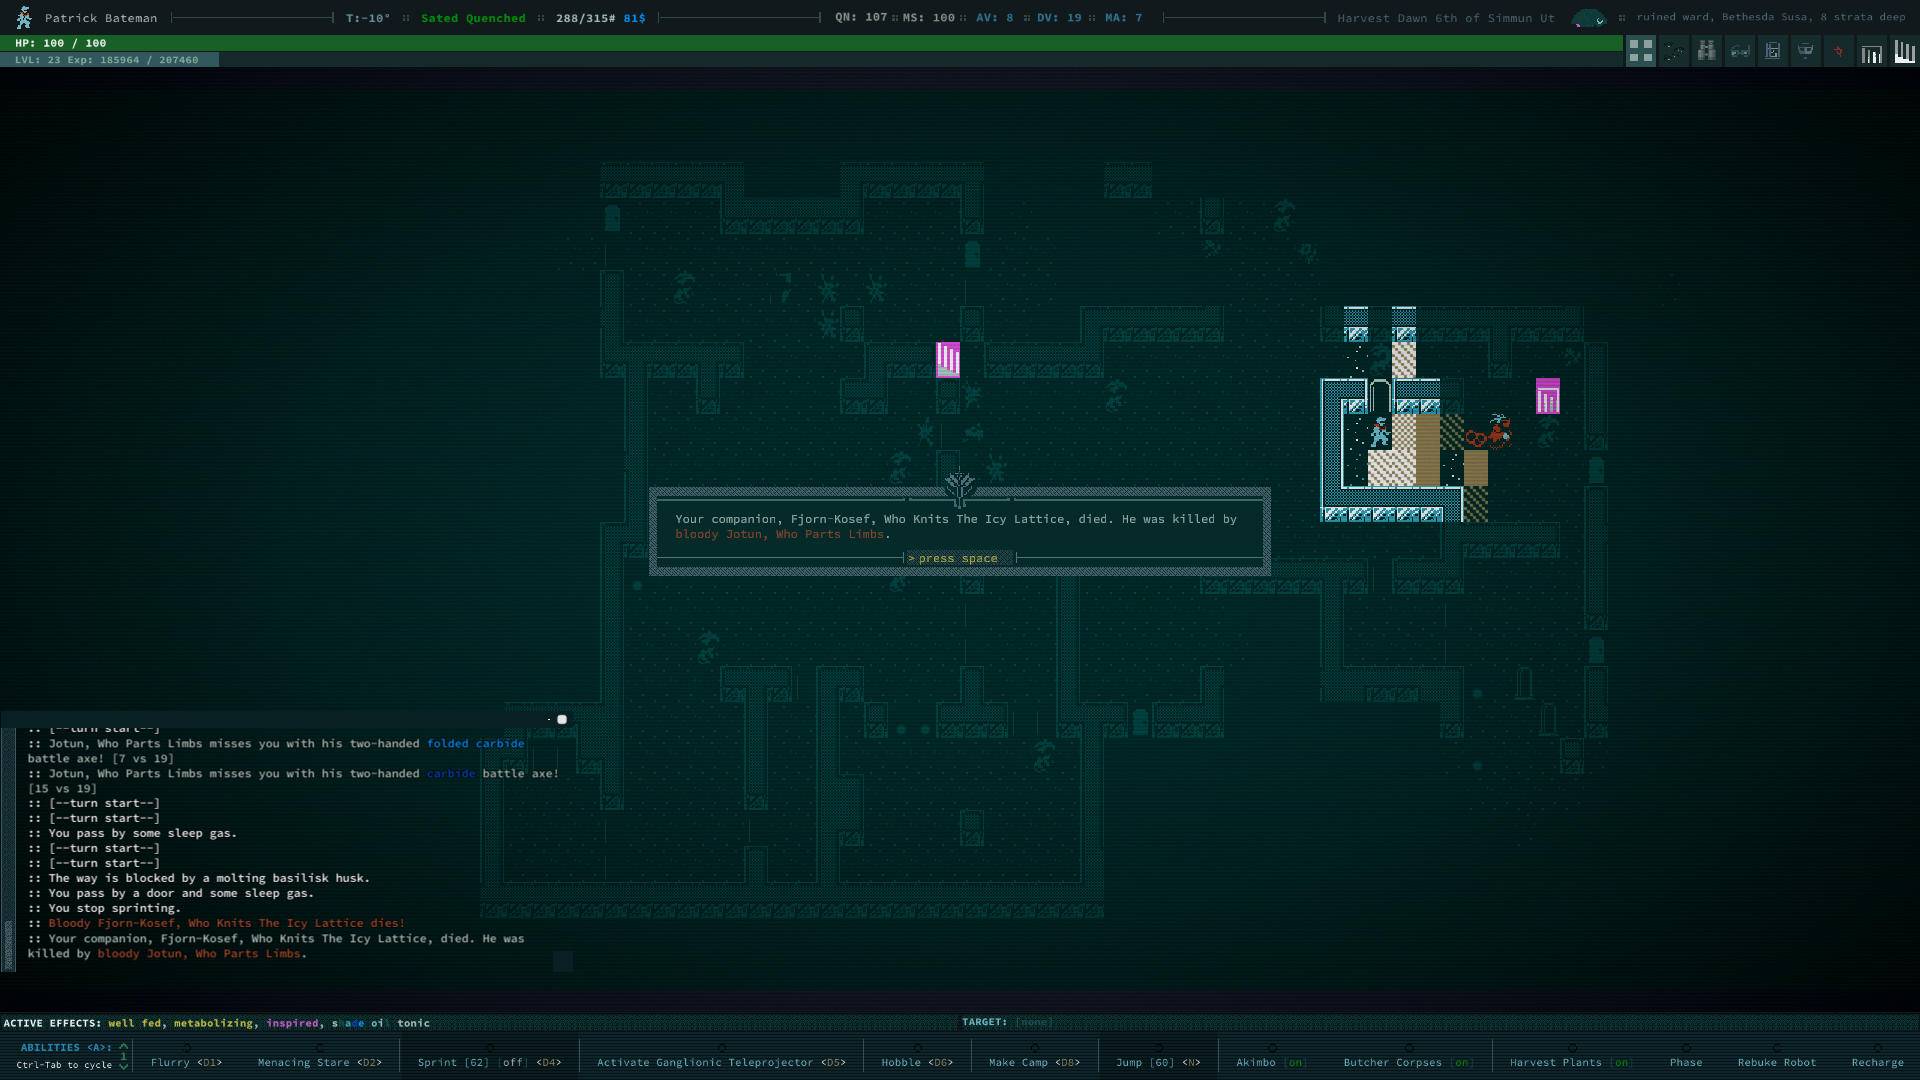The height and width of the screenshot is (1080, 1920).
Task: Toggle Sprint ability off/on
Action: [x=488, y=1062]
